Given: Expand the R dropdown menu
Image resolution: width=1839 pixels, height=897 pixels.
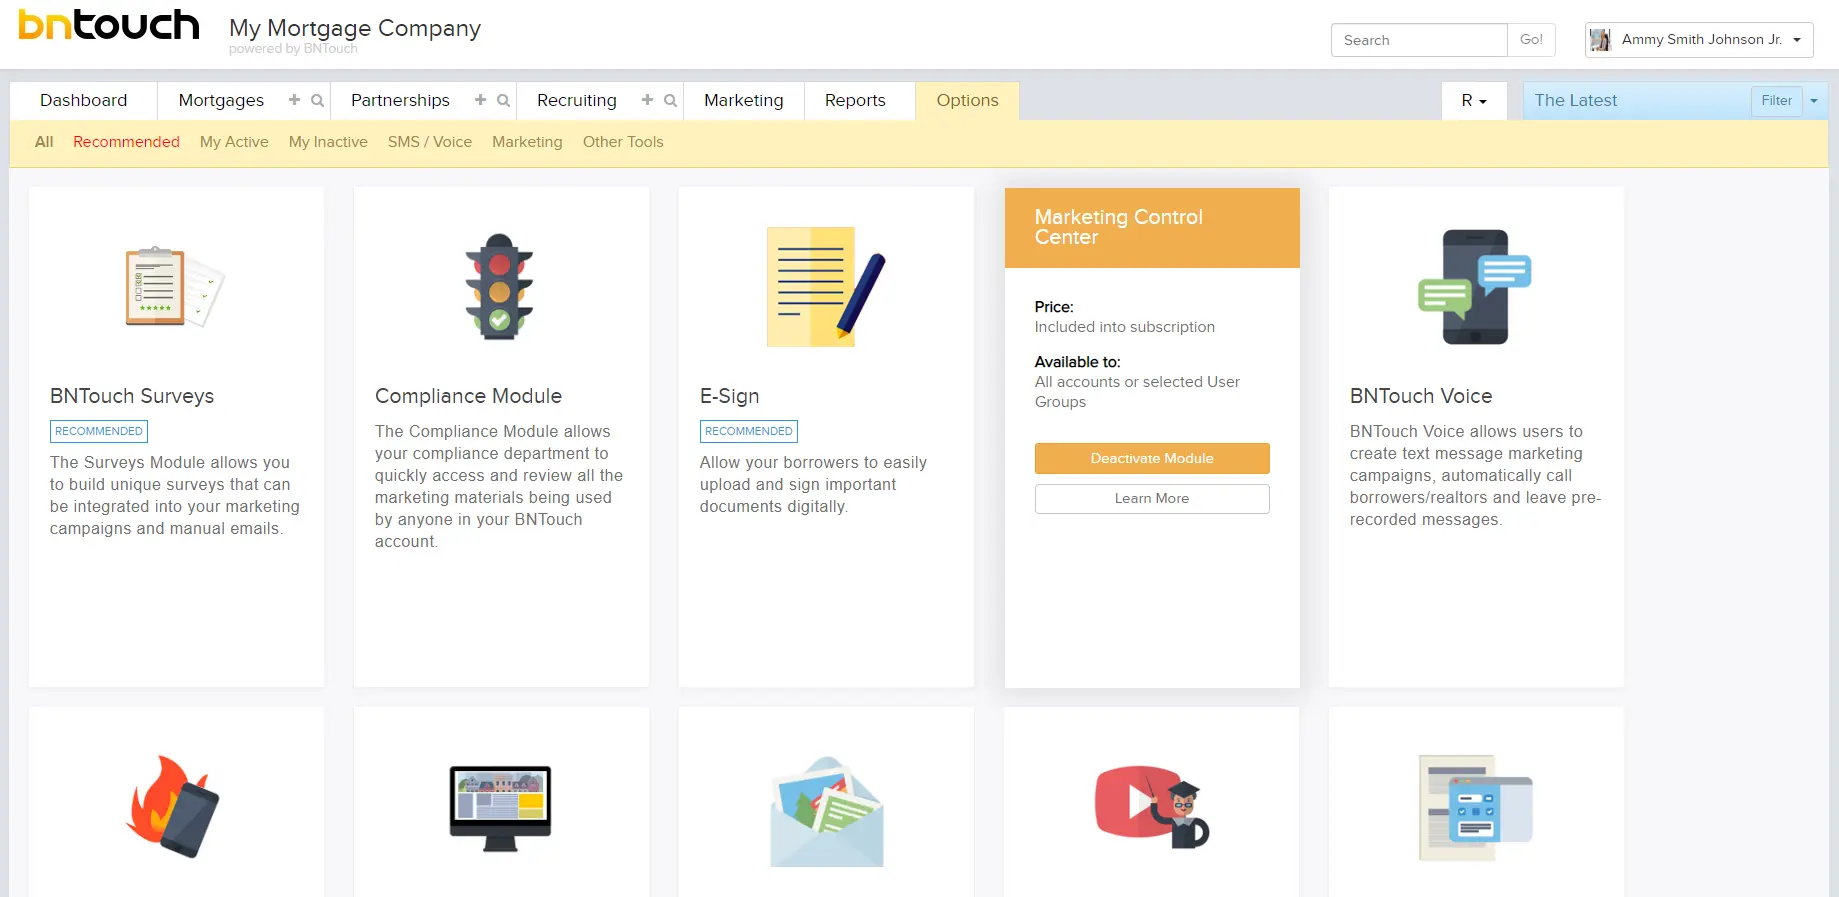Looking at the screenshot, I should point(1473,101).
